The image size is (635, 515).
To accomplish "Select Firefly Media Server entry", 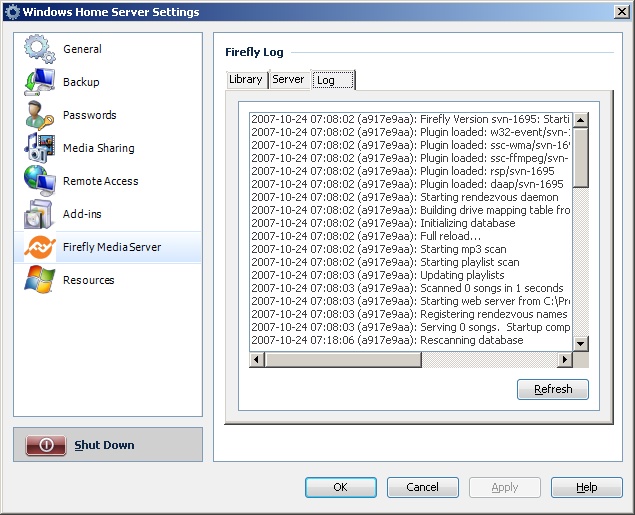I will [x=108, y=247].
